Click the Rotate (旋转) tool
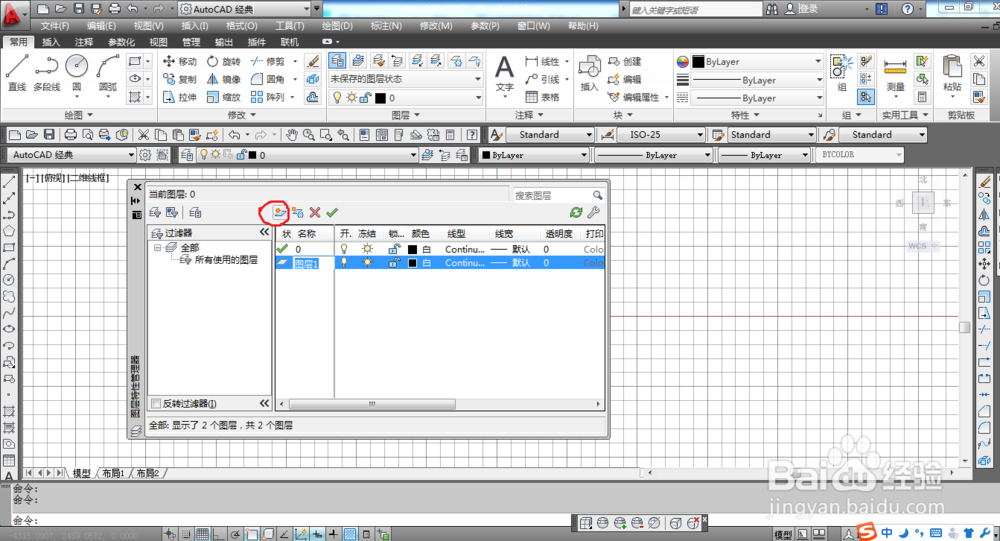Image resolution: width=1000 pixels, height=541 pixels. 224,61
